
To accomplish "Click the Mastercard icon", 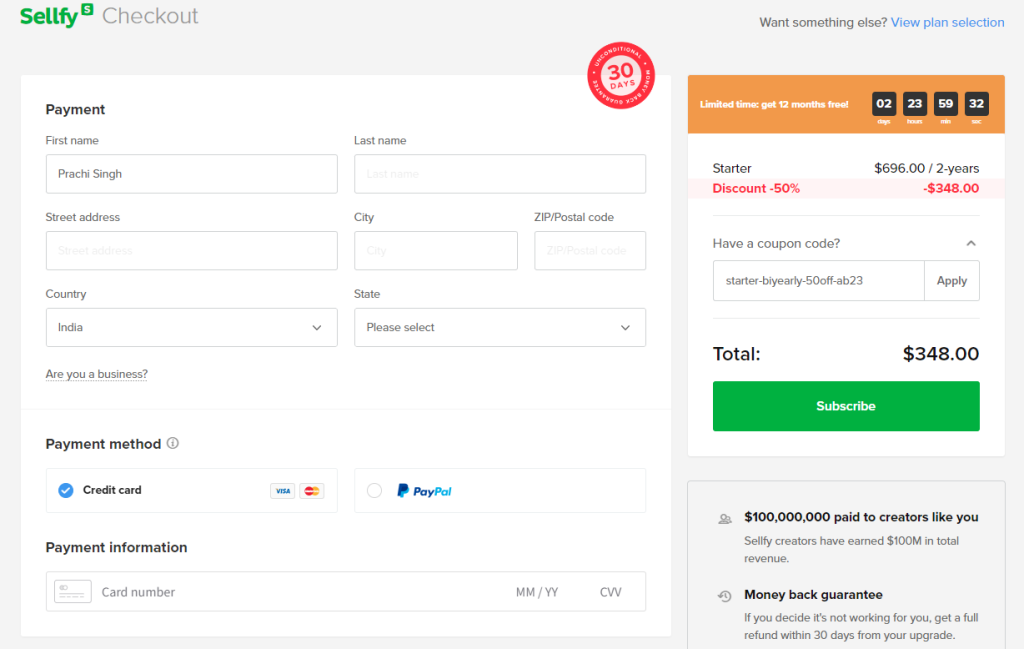I will point(312,491).
